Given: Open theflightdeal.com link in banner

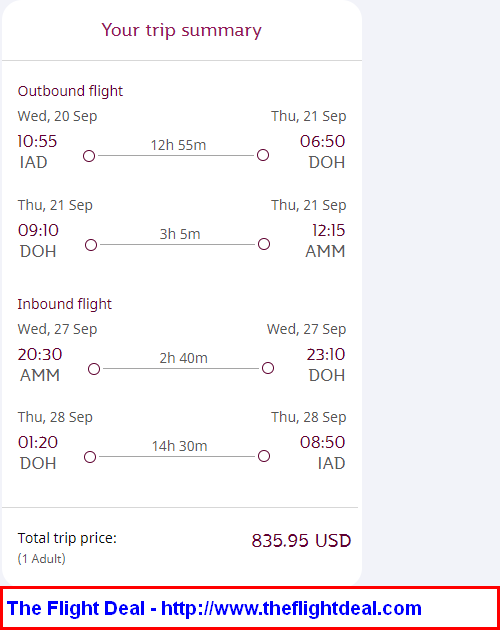Looking at the screenshot, I should pos(291,608).
